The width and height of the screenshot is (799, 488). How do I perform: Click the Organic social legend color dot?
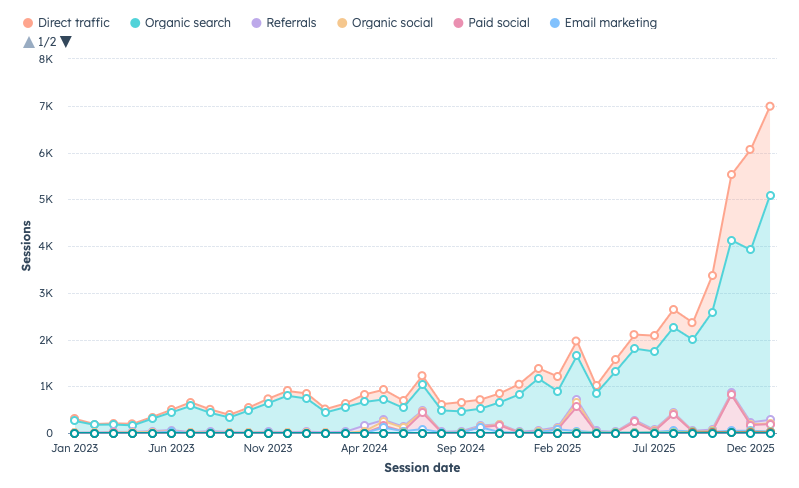(342, 22)
